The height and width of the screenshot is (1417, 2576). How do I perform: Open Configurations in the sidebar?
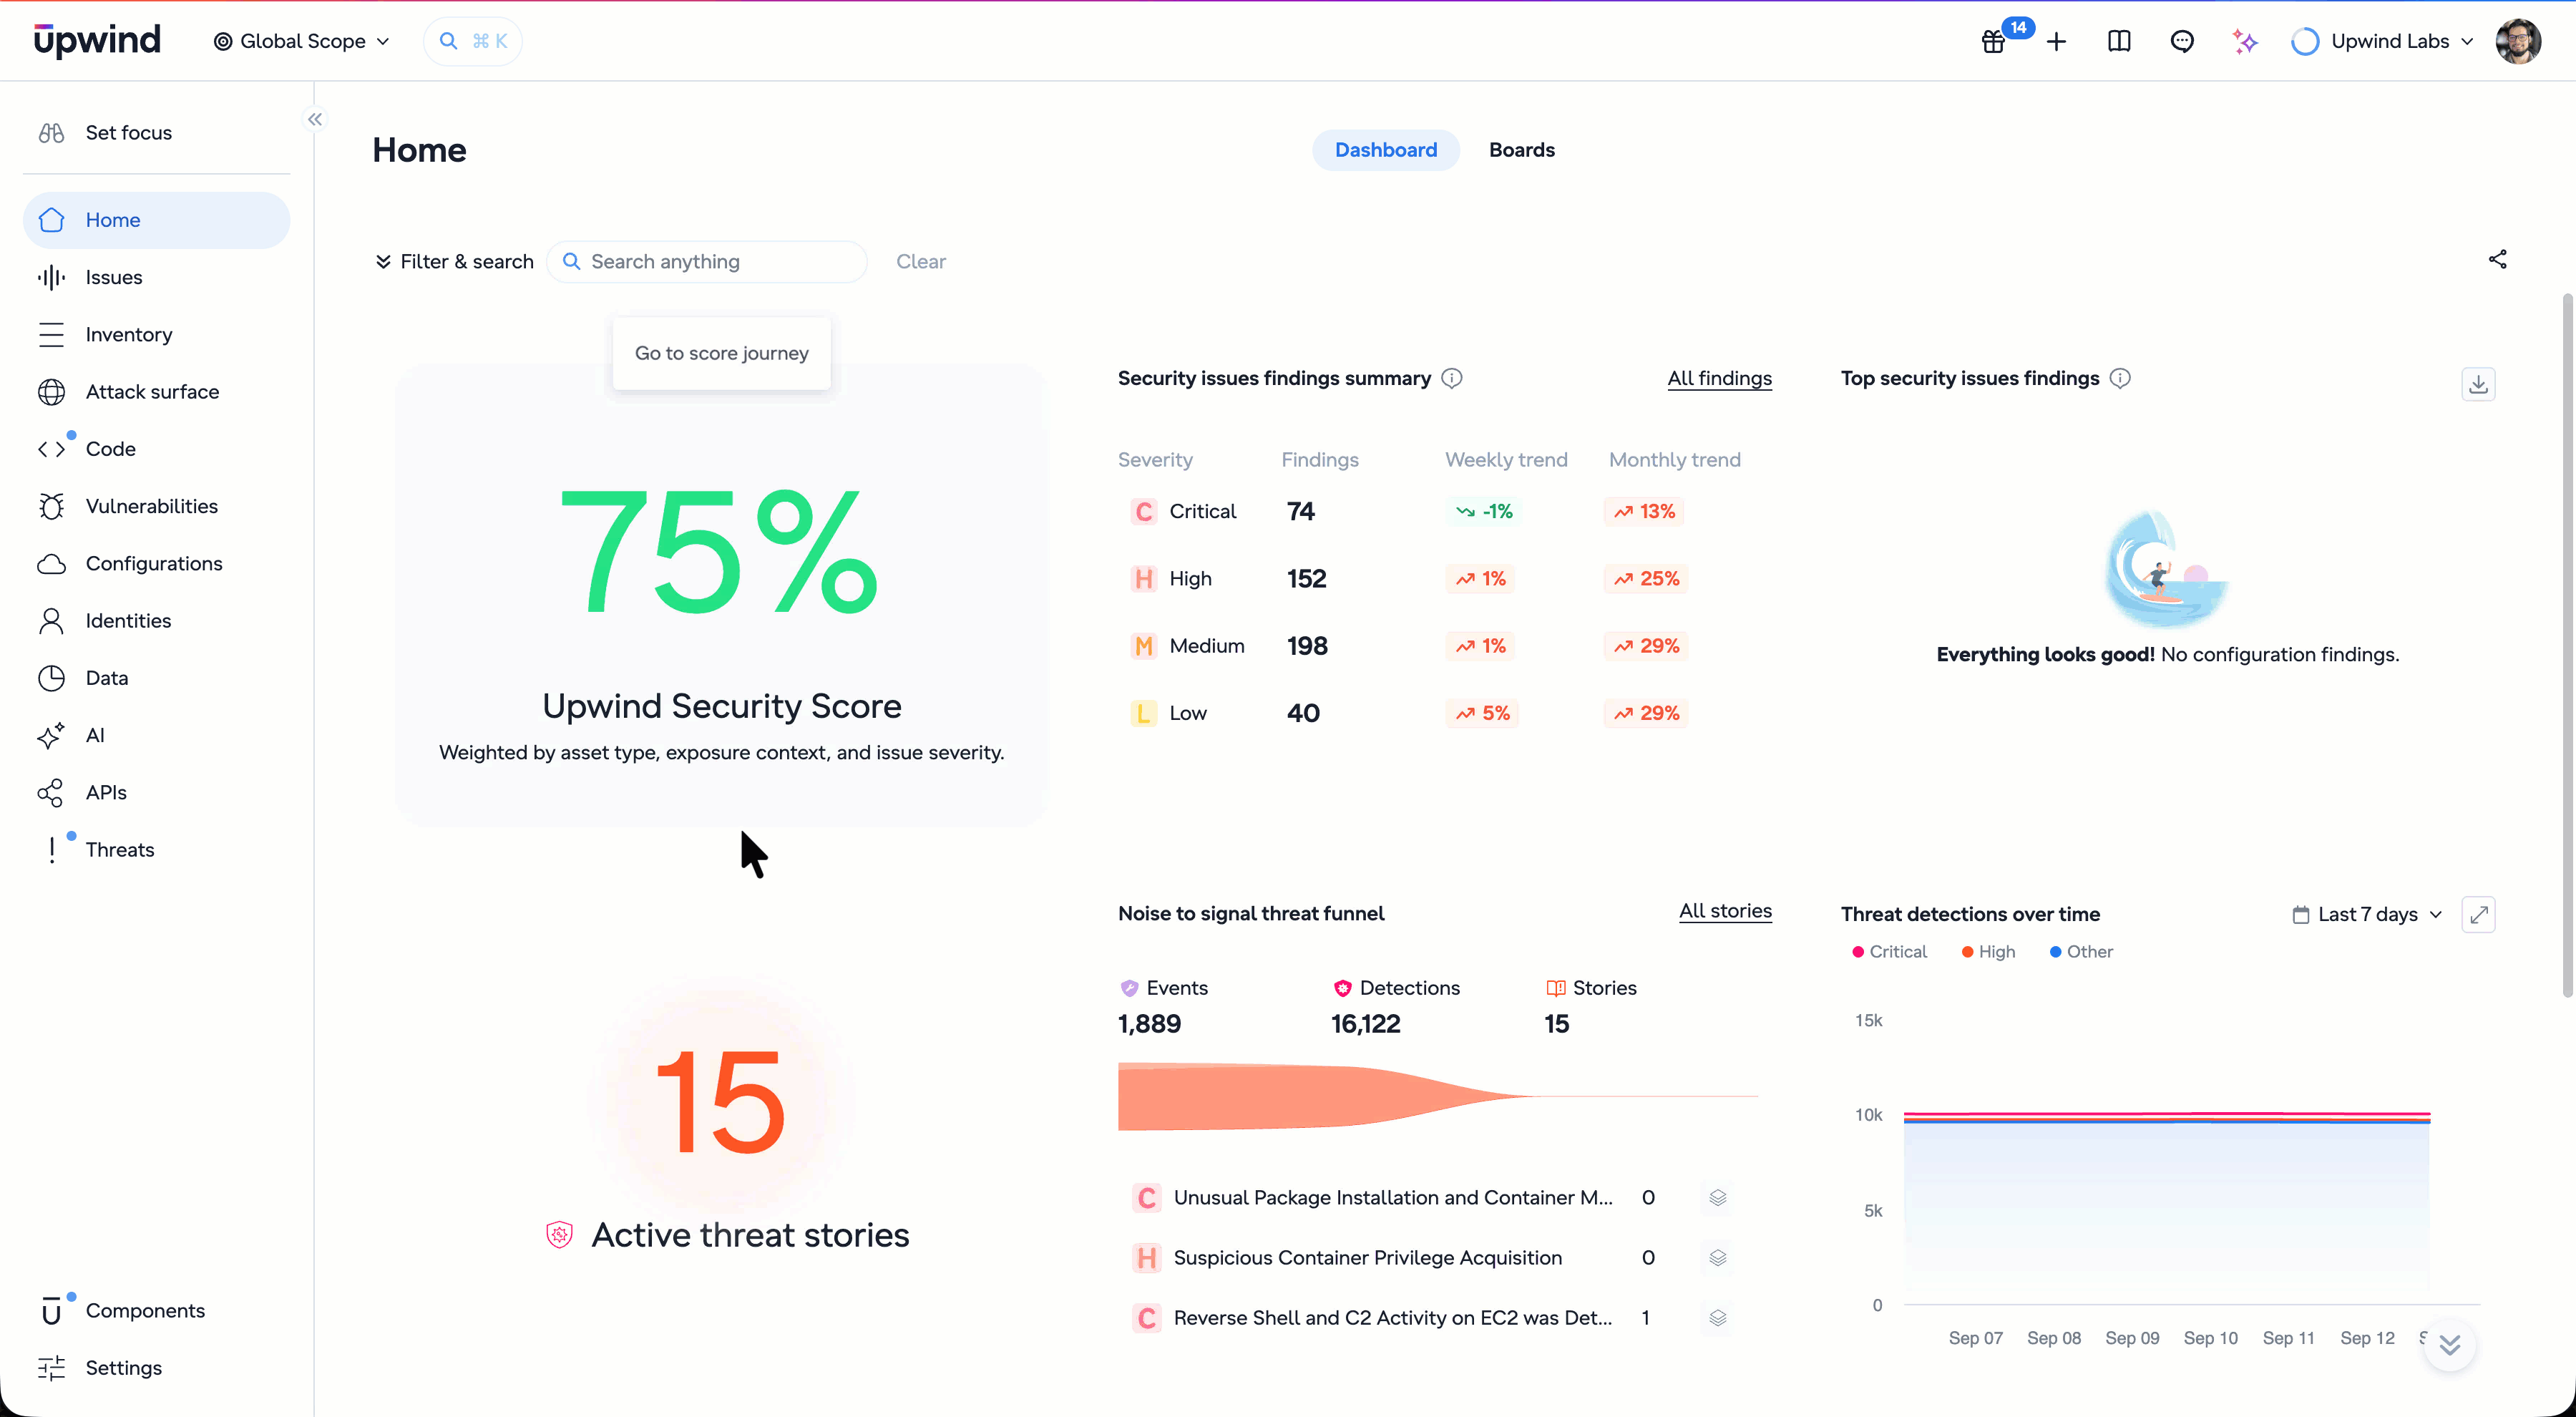coord(157,564)
